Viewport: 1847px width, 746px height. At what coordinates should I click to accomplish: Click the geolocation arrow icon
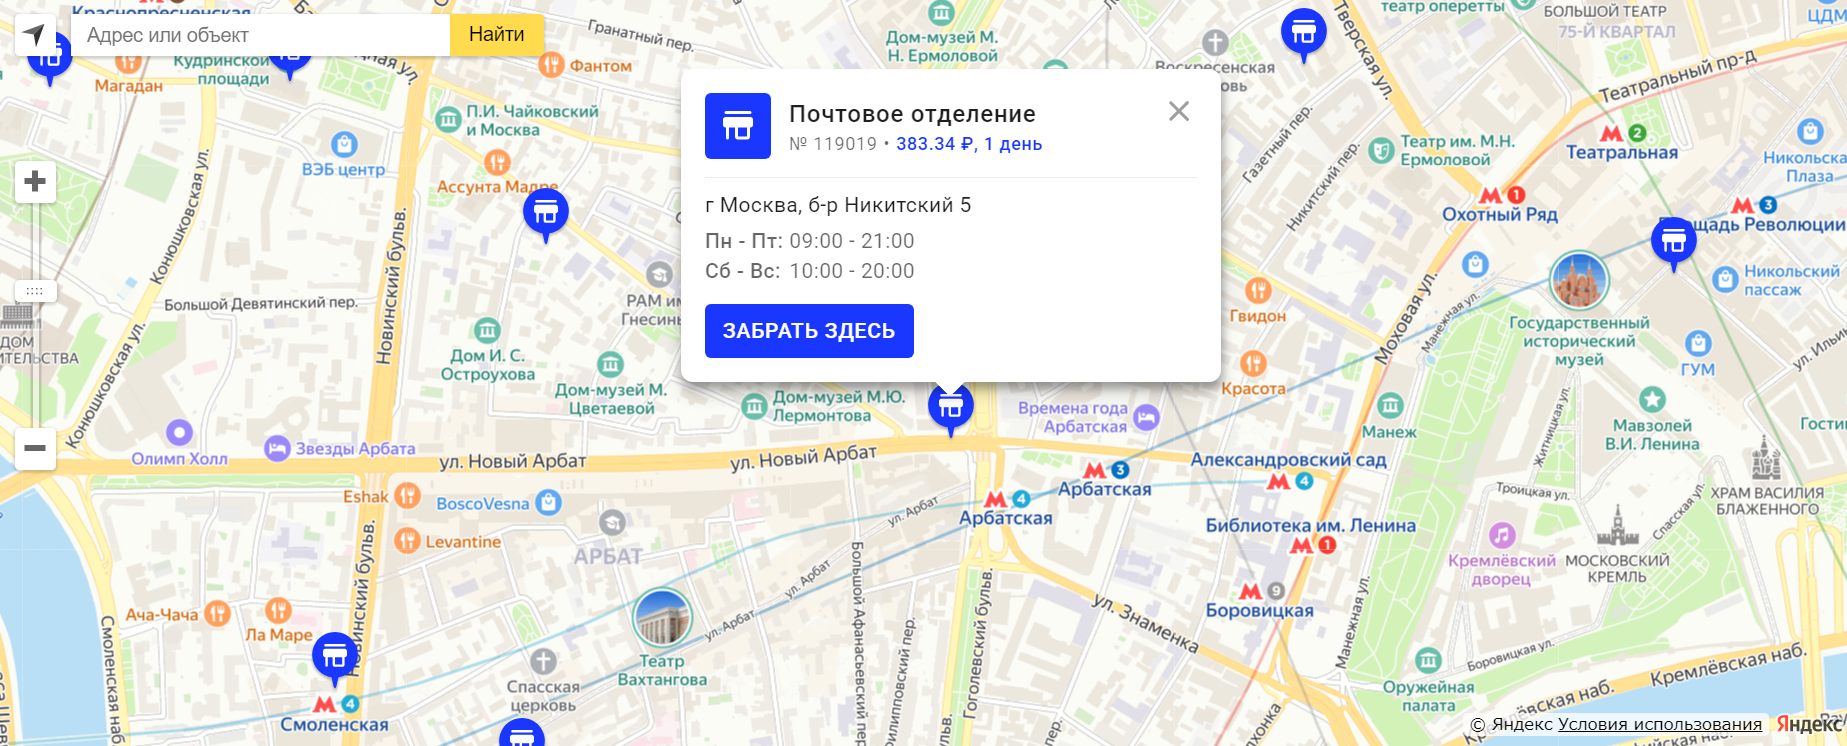34,35
